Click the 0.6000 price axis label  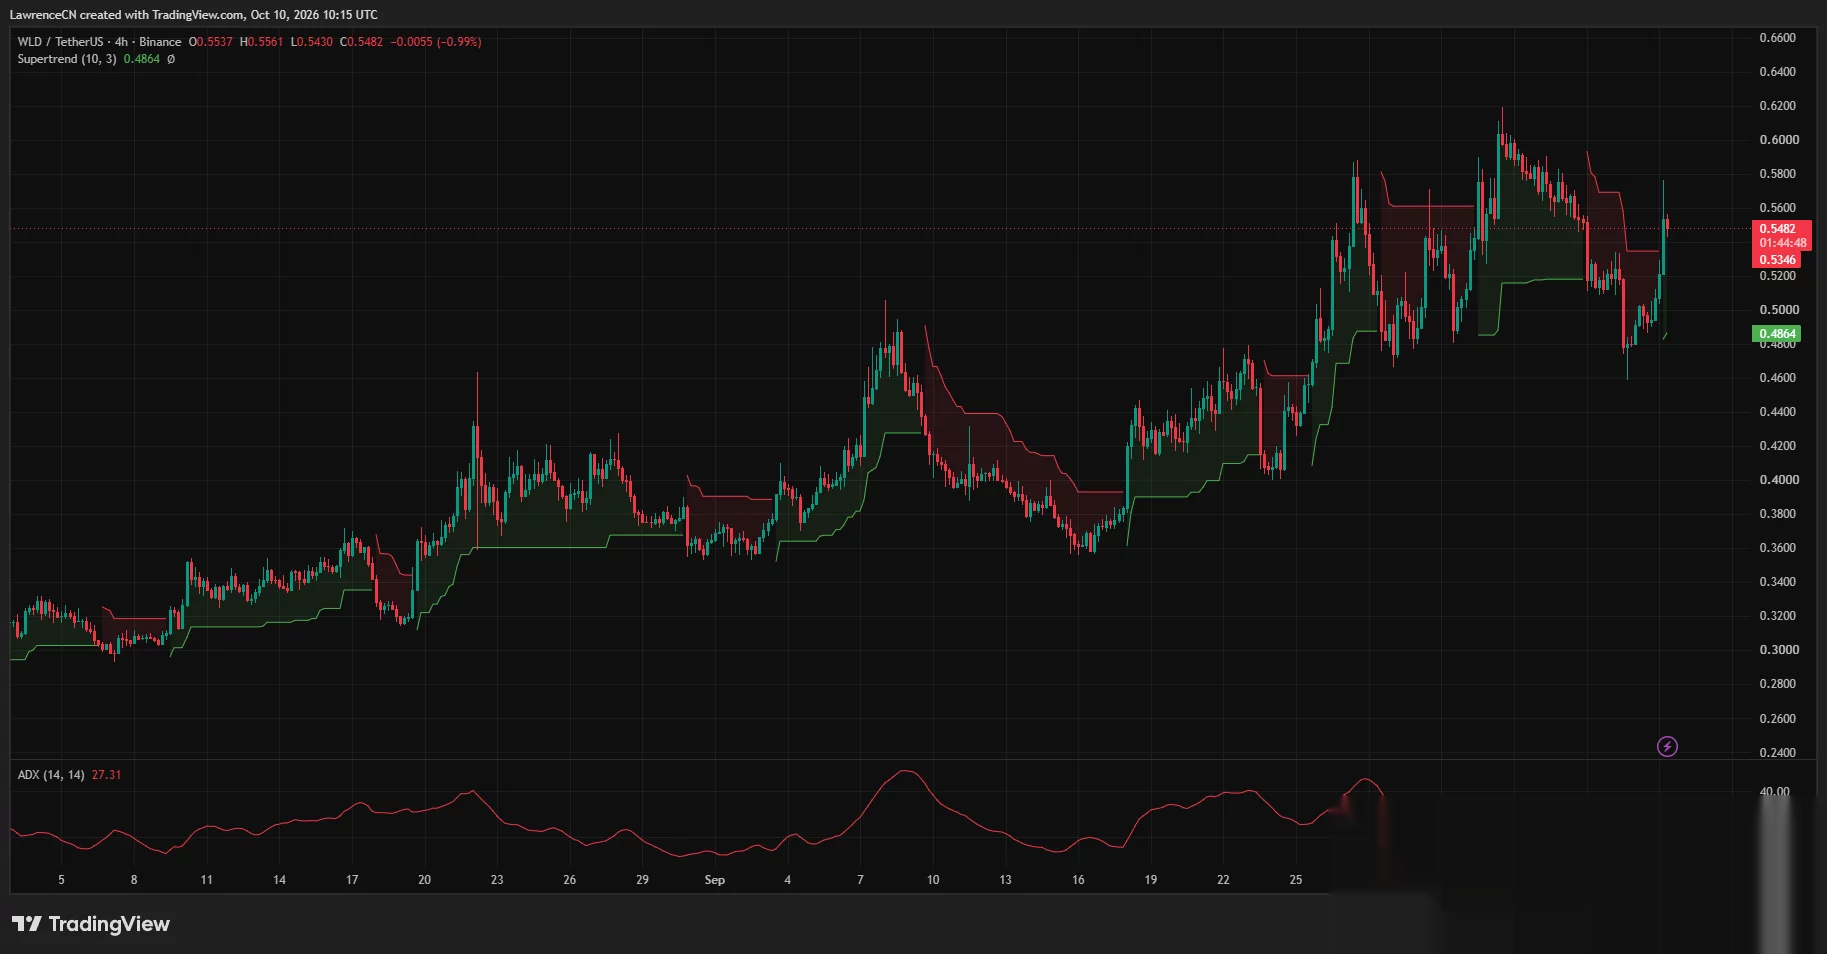tap(1777, 140)
